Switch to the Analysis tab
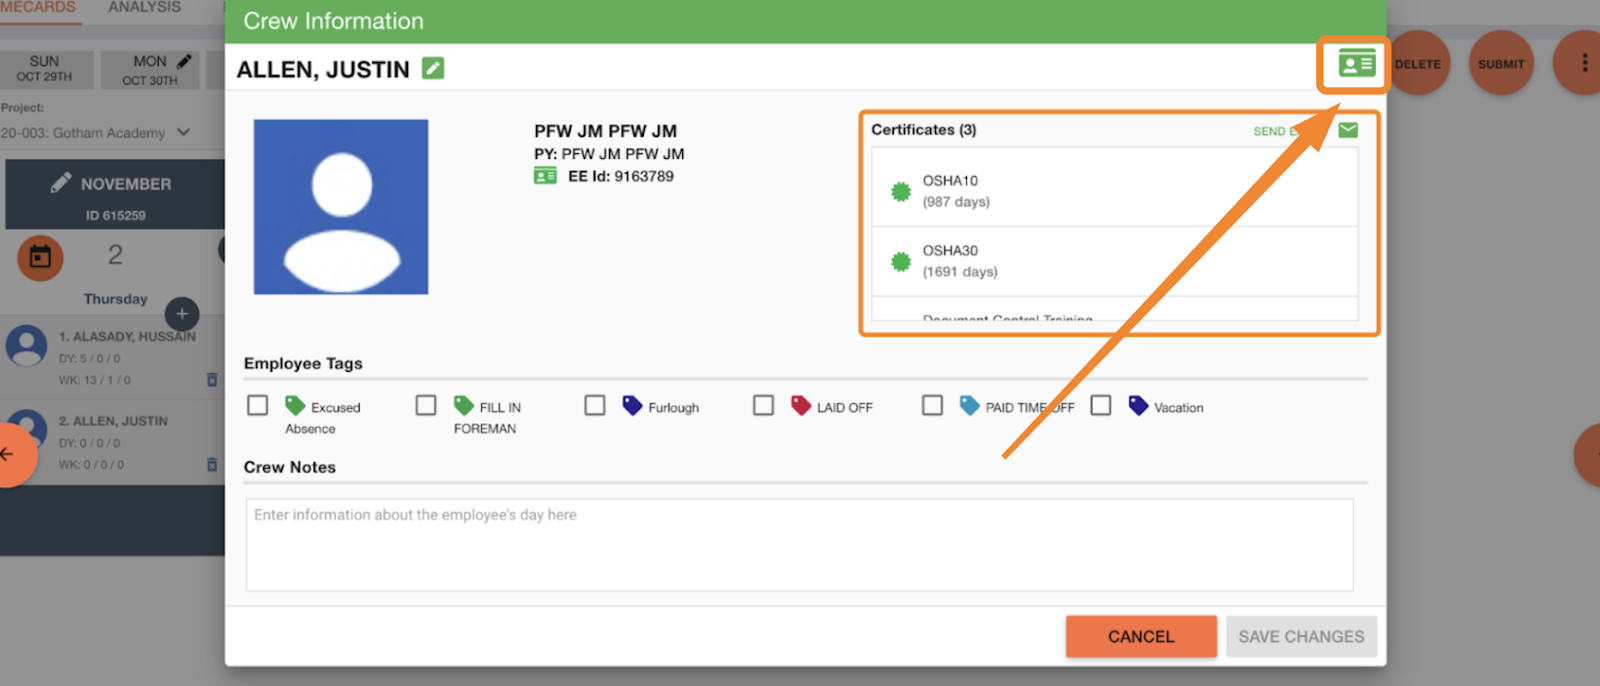 145,8
